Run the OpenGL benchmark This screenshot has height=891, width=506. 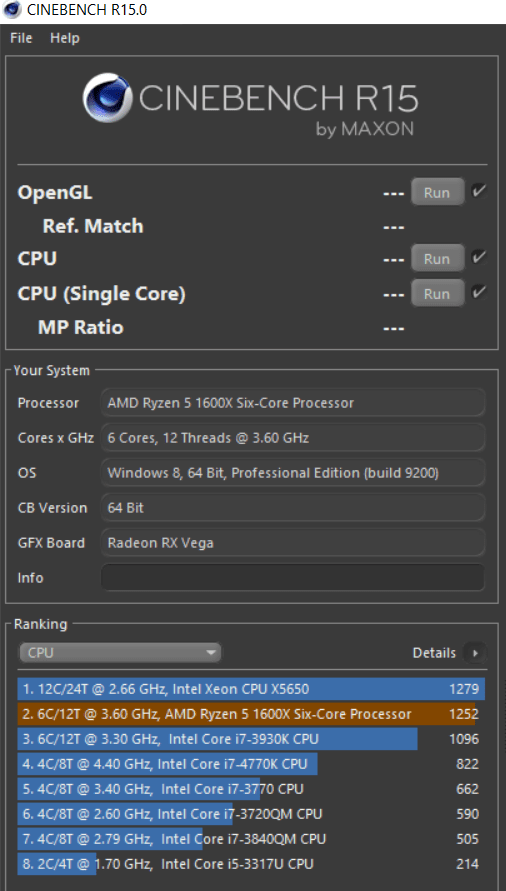(437, 193)
